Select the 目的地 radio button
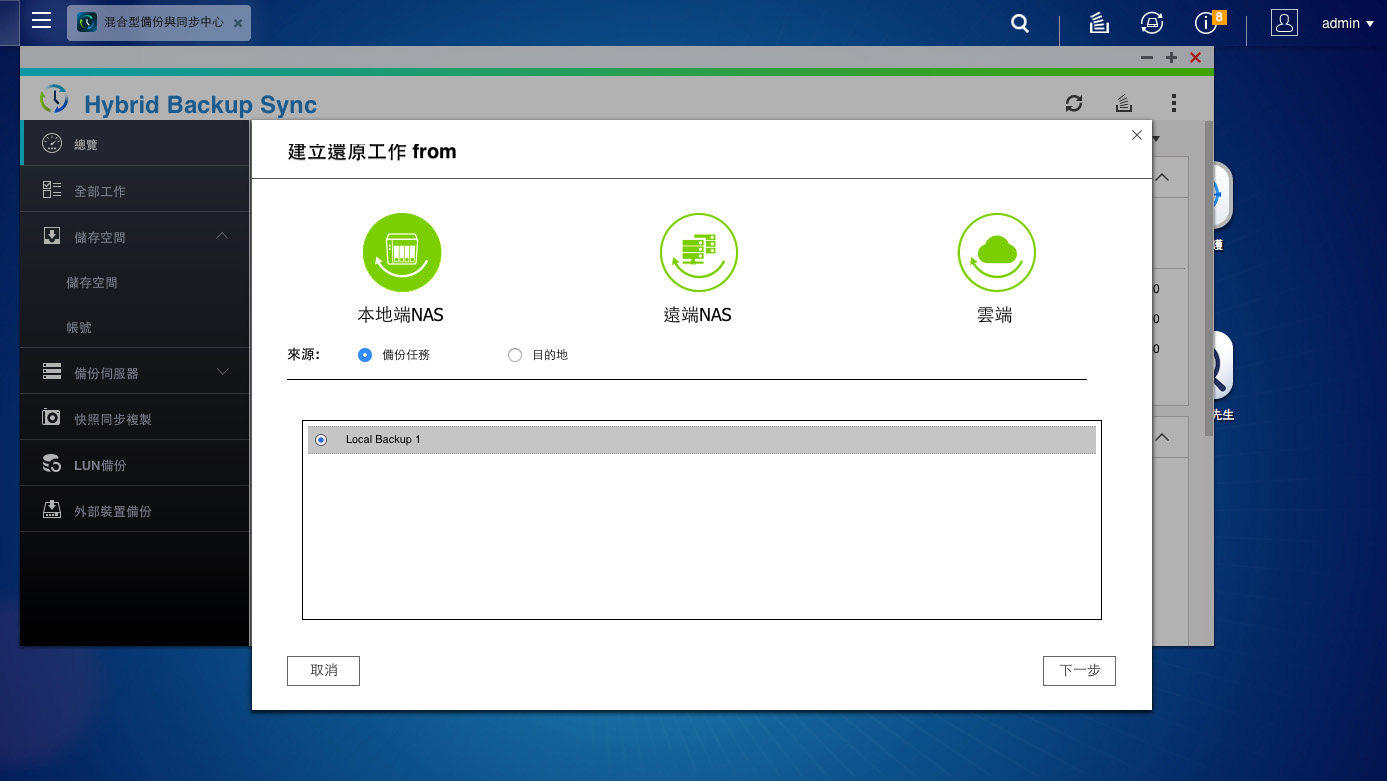This screenshot has width=1387, height=781. click(x=515, y=355)
